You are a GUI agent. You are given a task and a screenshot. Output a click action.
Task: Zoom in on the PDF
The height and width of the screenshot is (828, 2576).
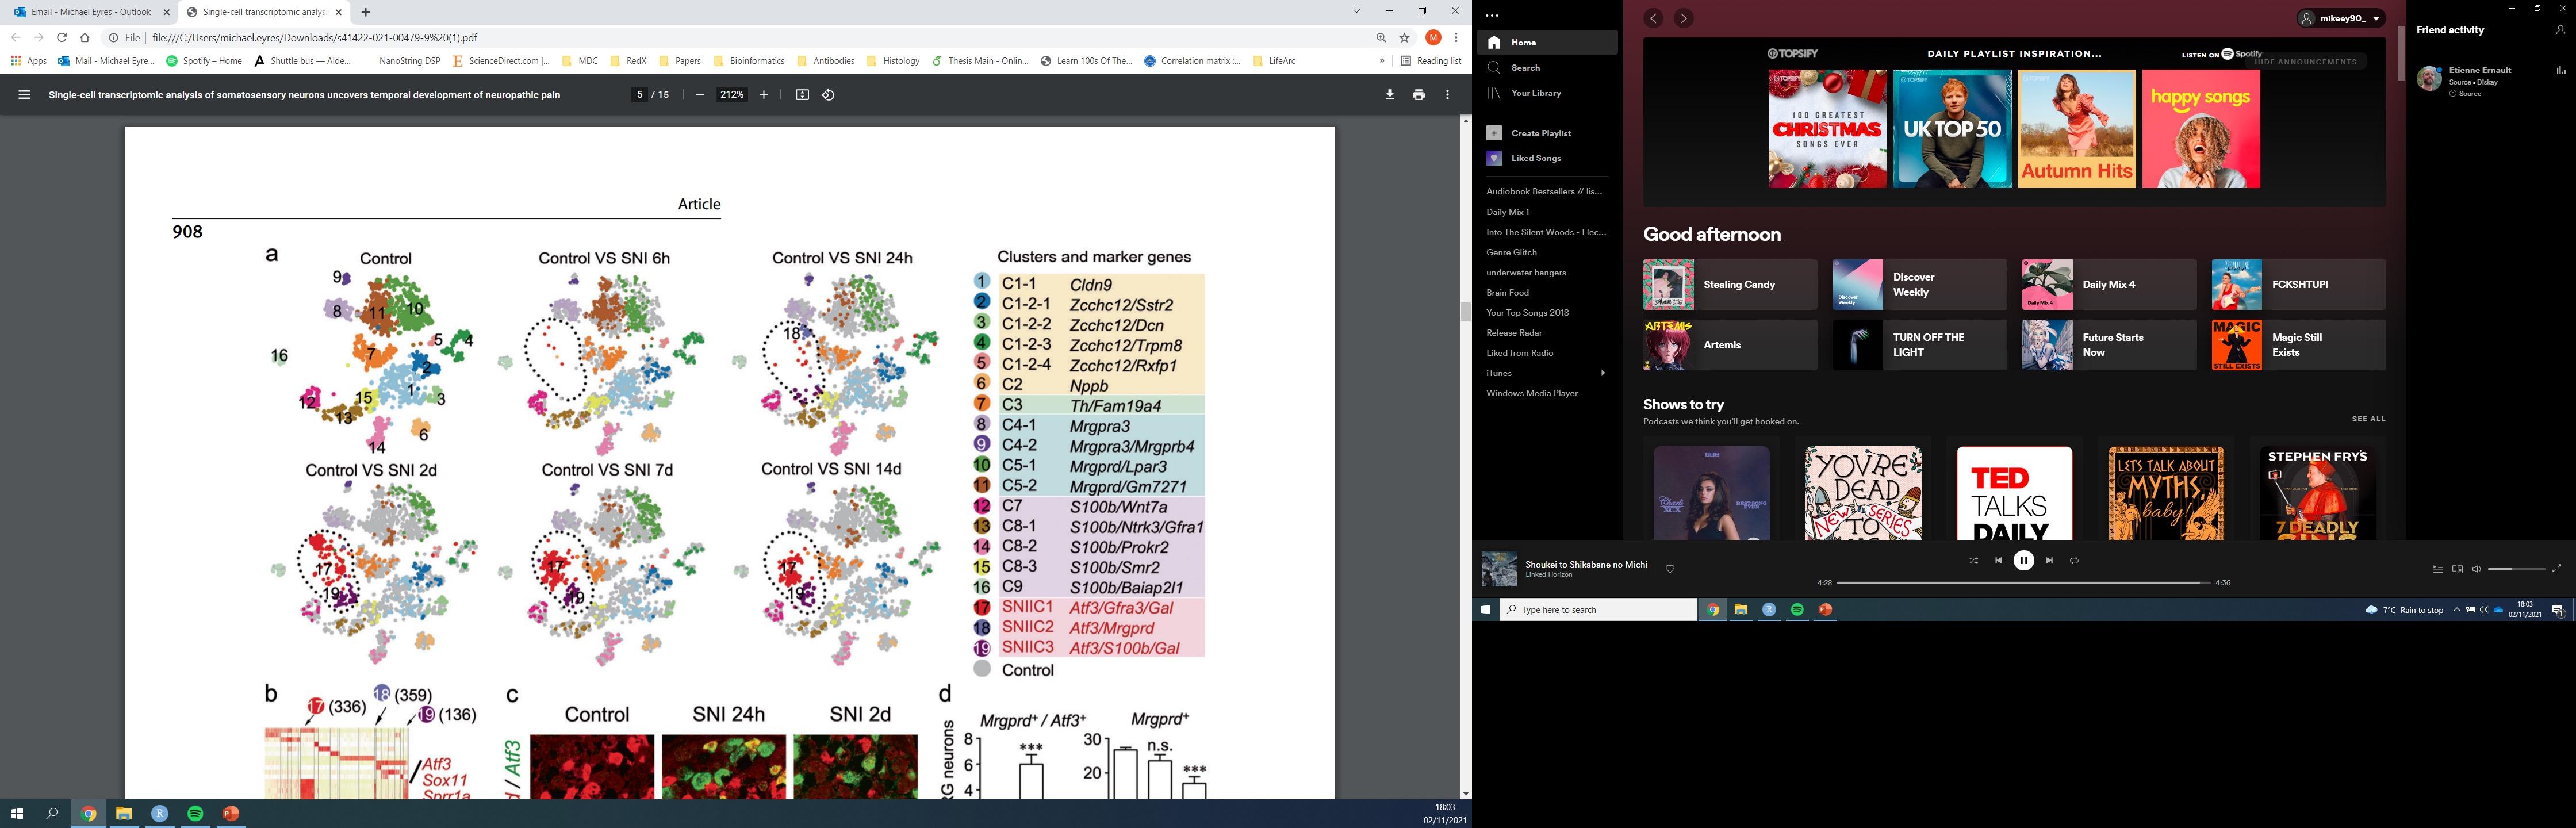pyautogui.click(x=764, y=95)
